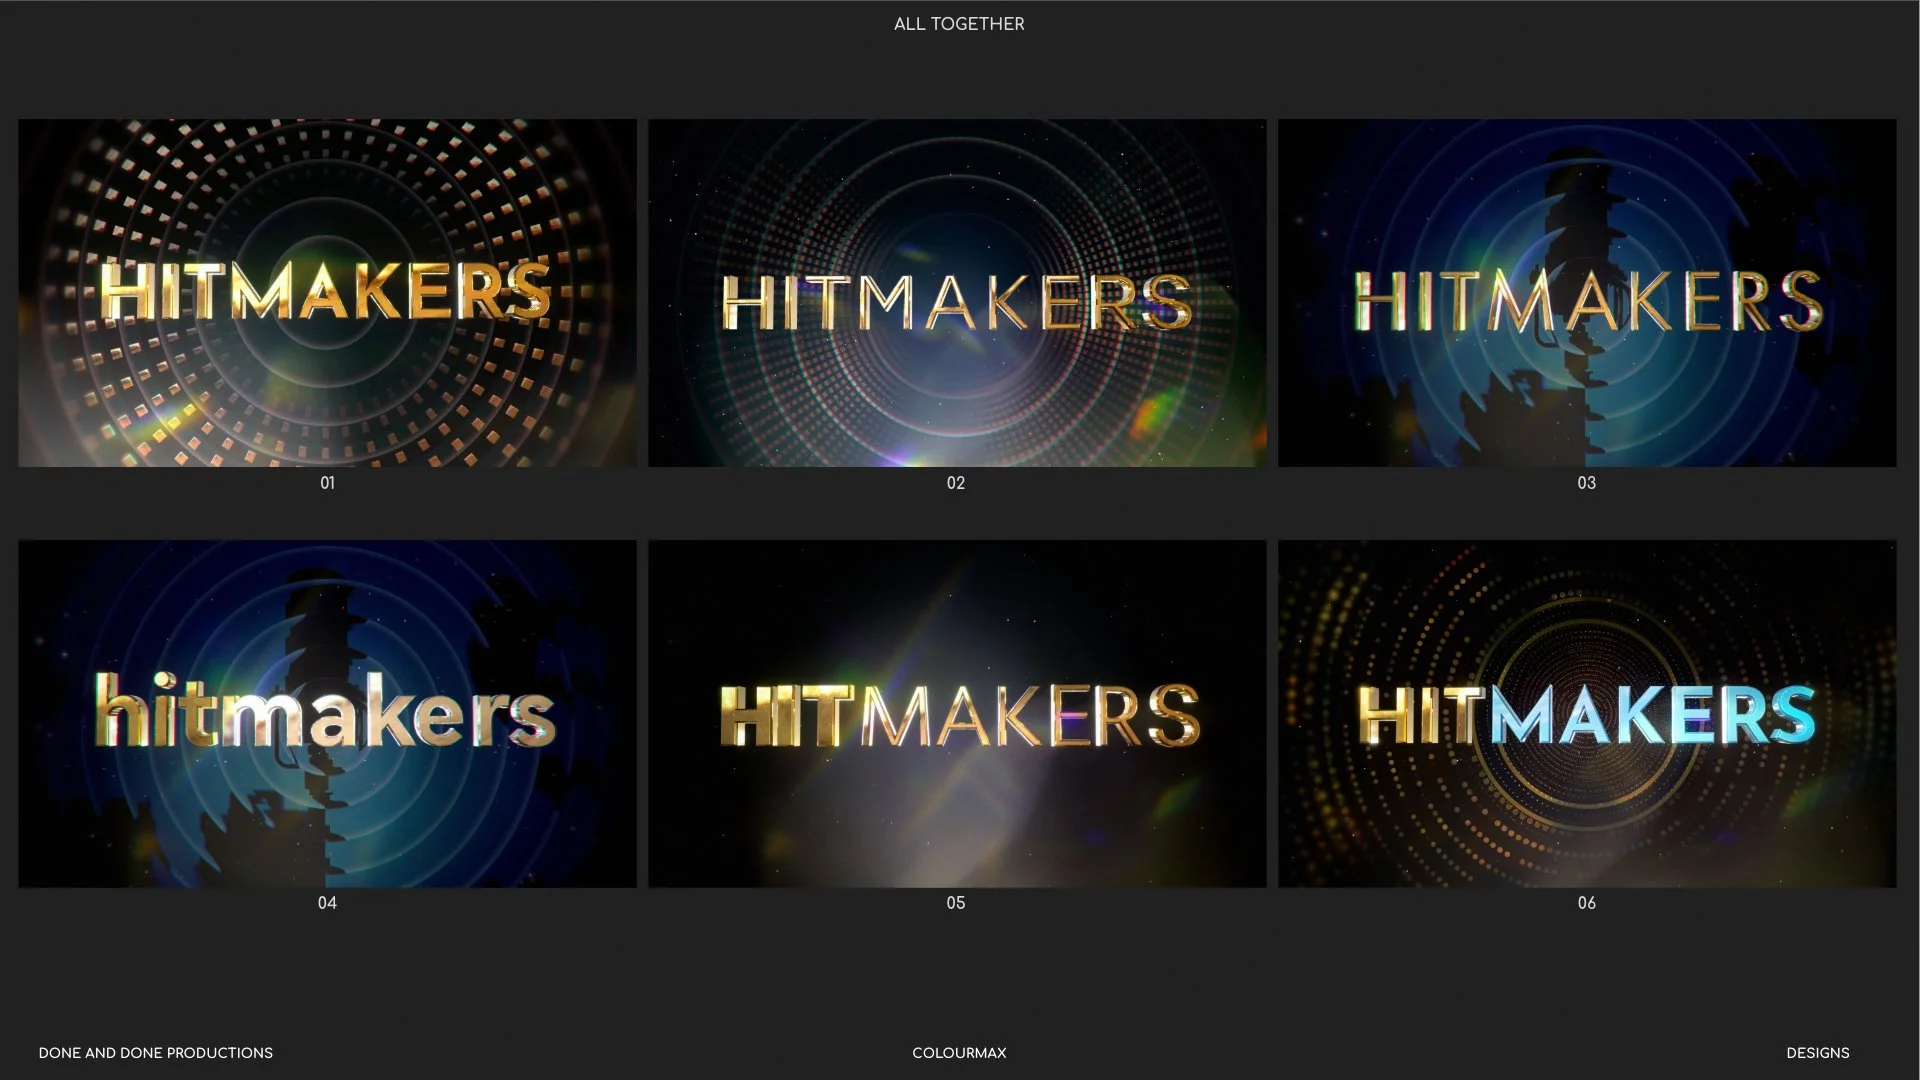The image size is (1920, 1080).
Task: Click HITMAKERS design thumbnail 03
Action: pyautogui.click(x=1587, y=292)
